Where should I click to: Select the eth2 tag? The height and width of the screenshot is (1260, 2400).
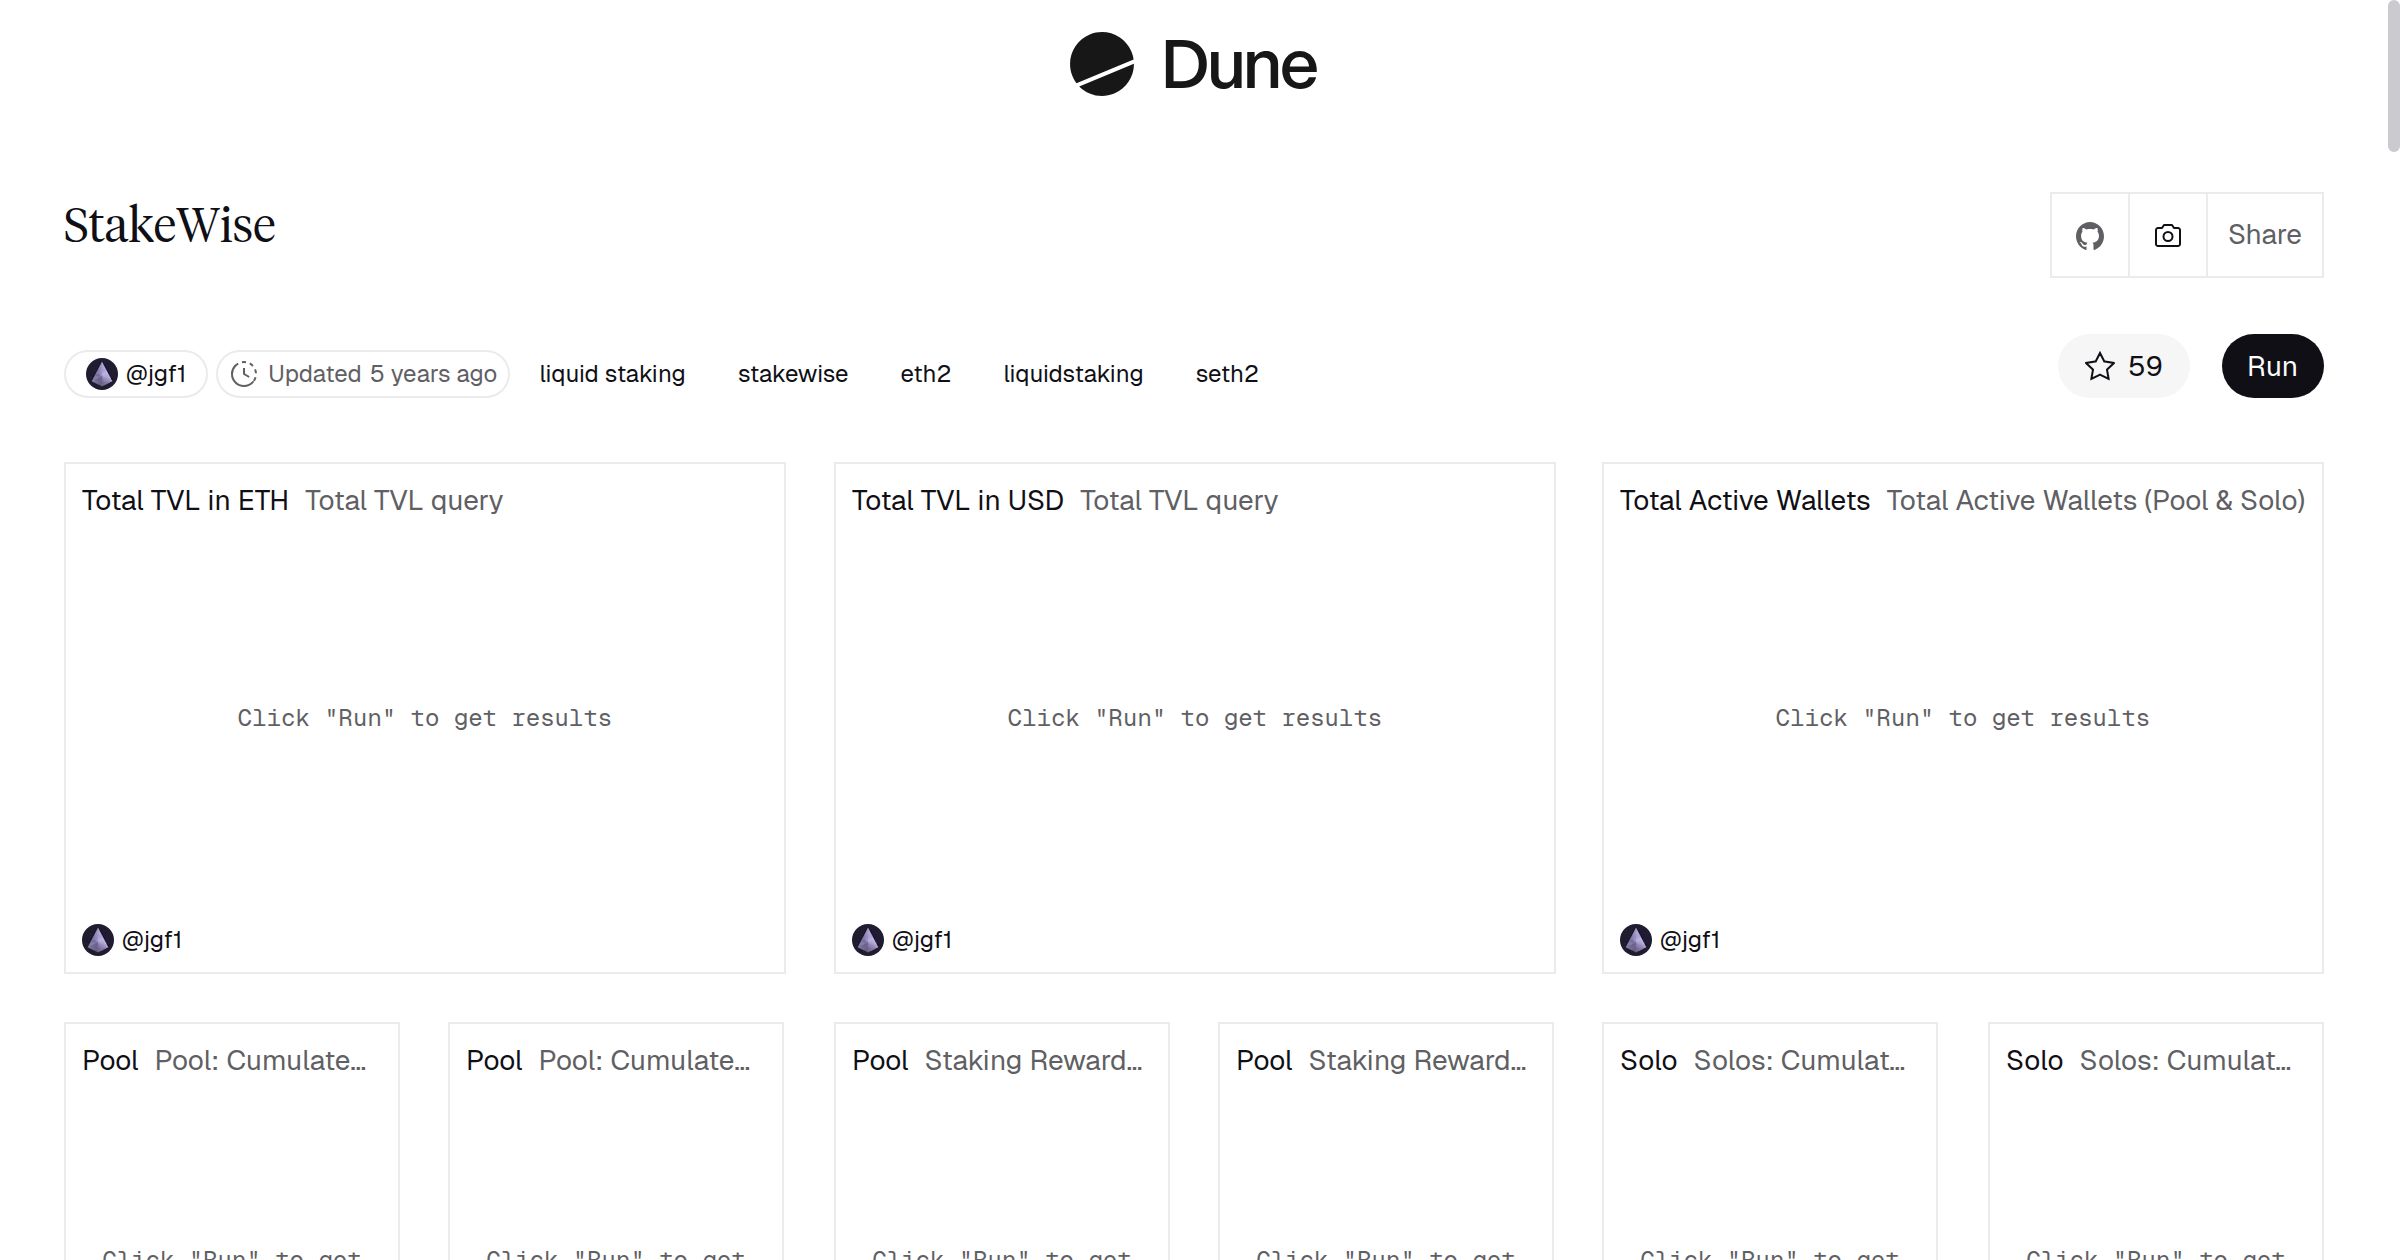point(925,373)
